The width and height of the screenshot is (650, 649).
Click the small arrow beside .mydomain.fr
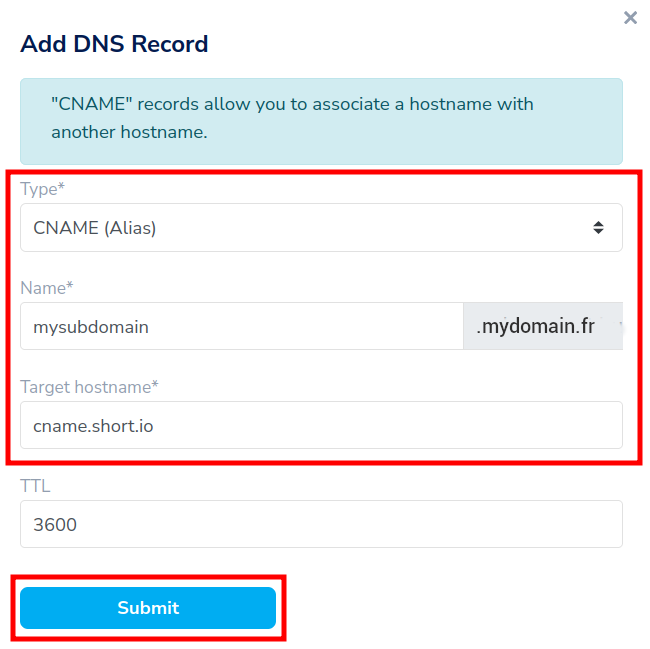tap(619, 326)
